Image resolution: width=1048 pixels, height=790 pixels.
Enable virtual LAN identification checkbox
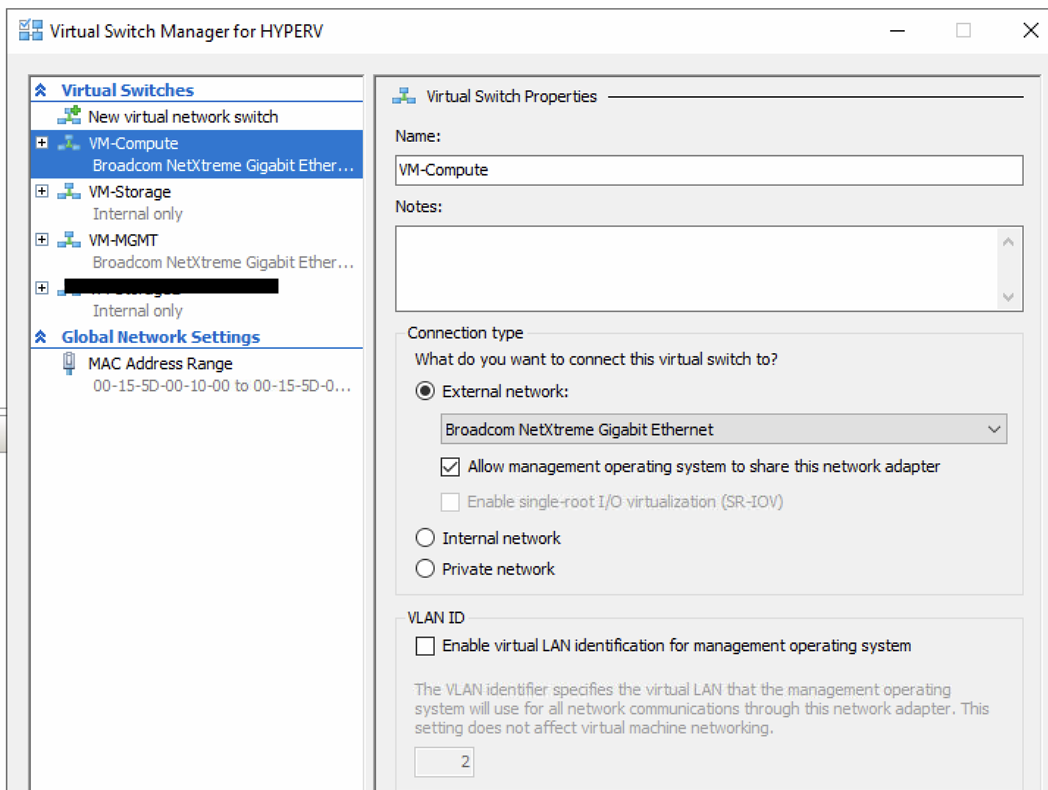(425, 646)
